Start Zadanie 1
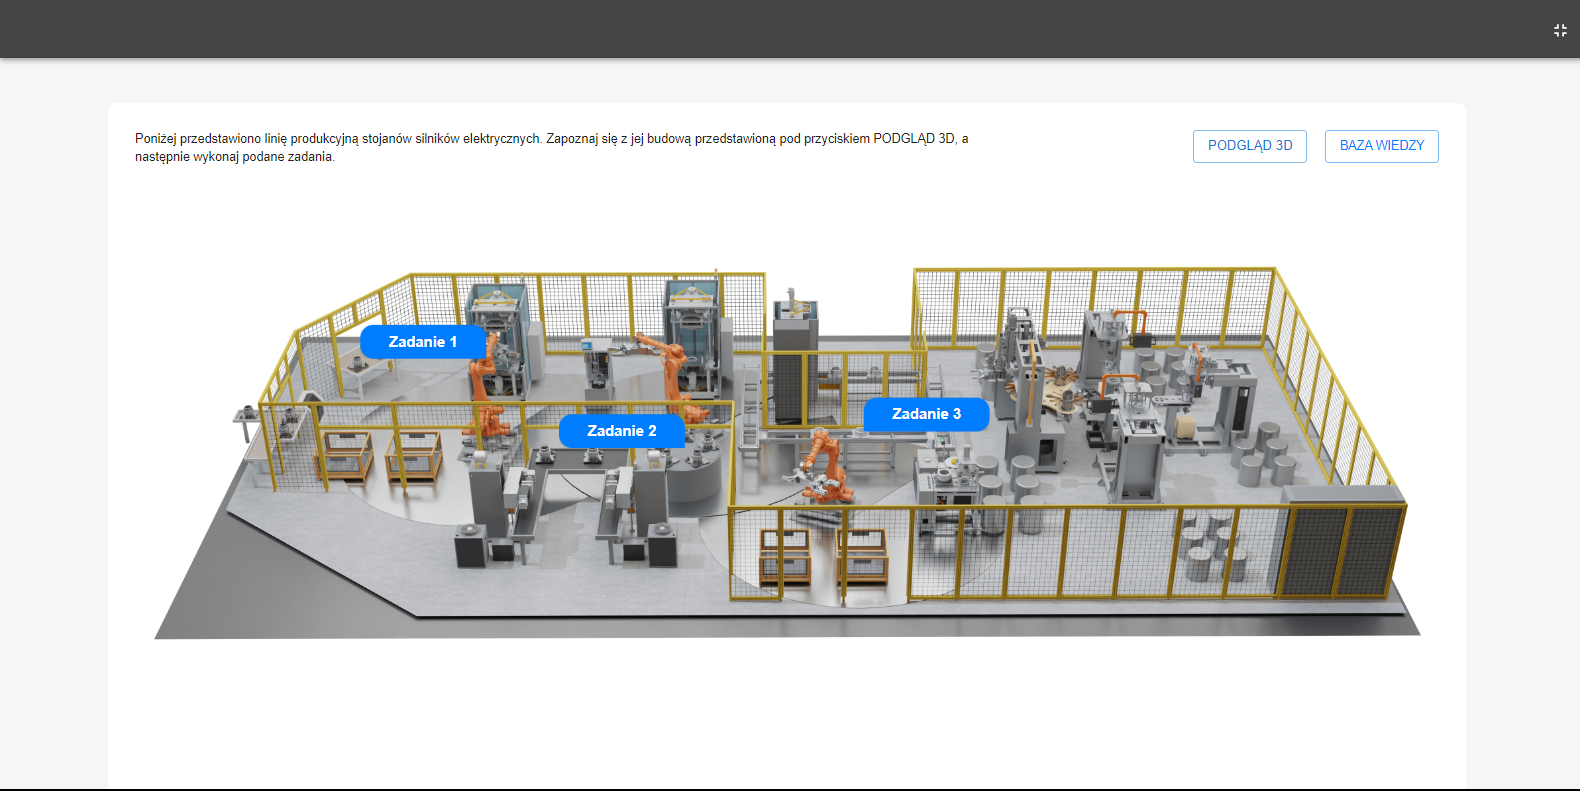This screenshot has width=1580, height=791. [422, 342]
